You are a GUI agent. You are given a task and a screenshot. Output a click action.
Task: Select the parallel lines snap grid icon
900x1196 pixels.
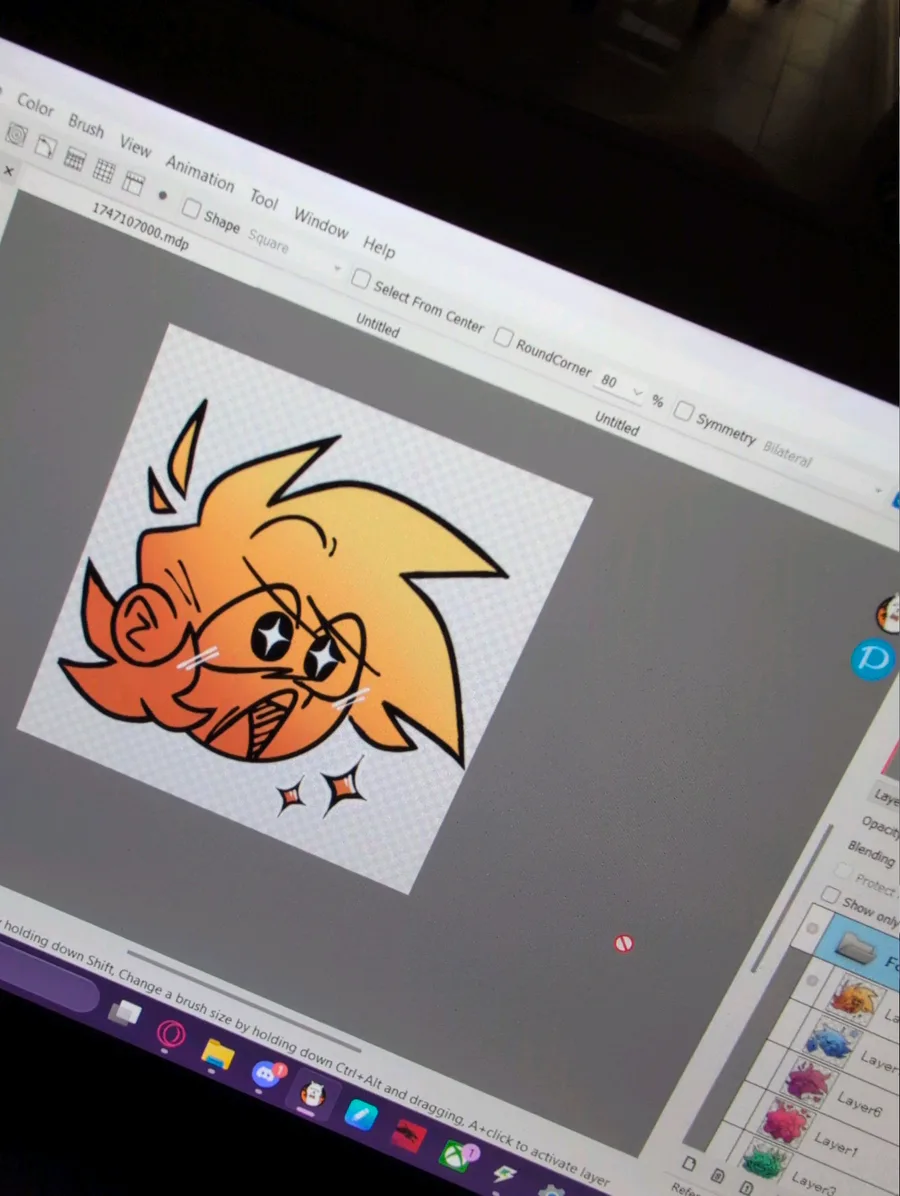(75, 159)
